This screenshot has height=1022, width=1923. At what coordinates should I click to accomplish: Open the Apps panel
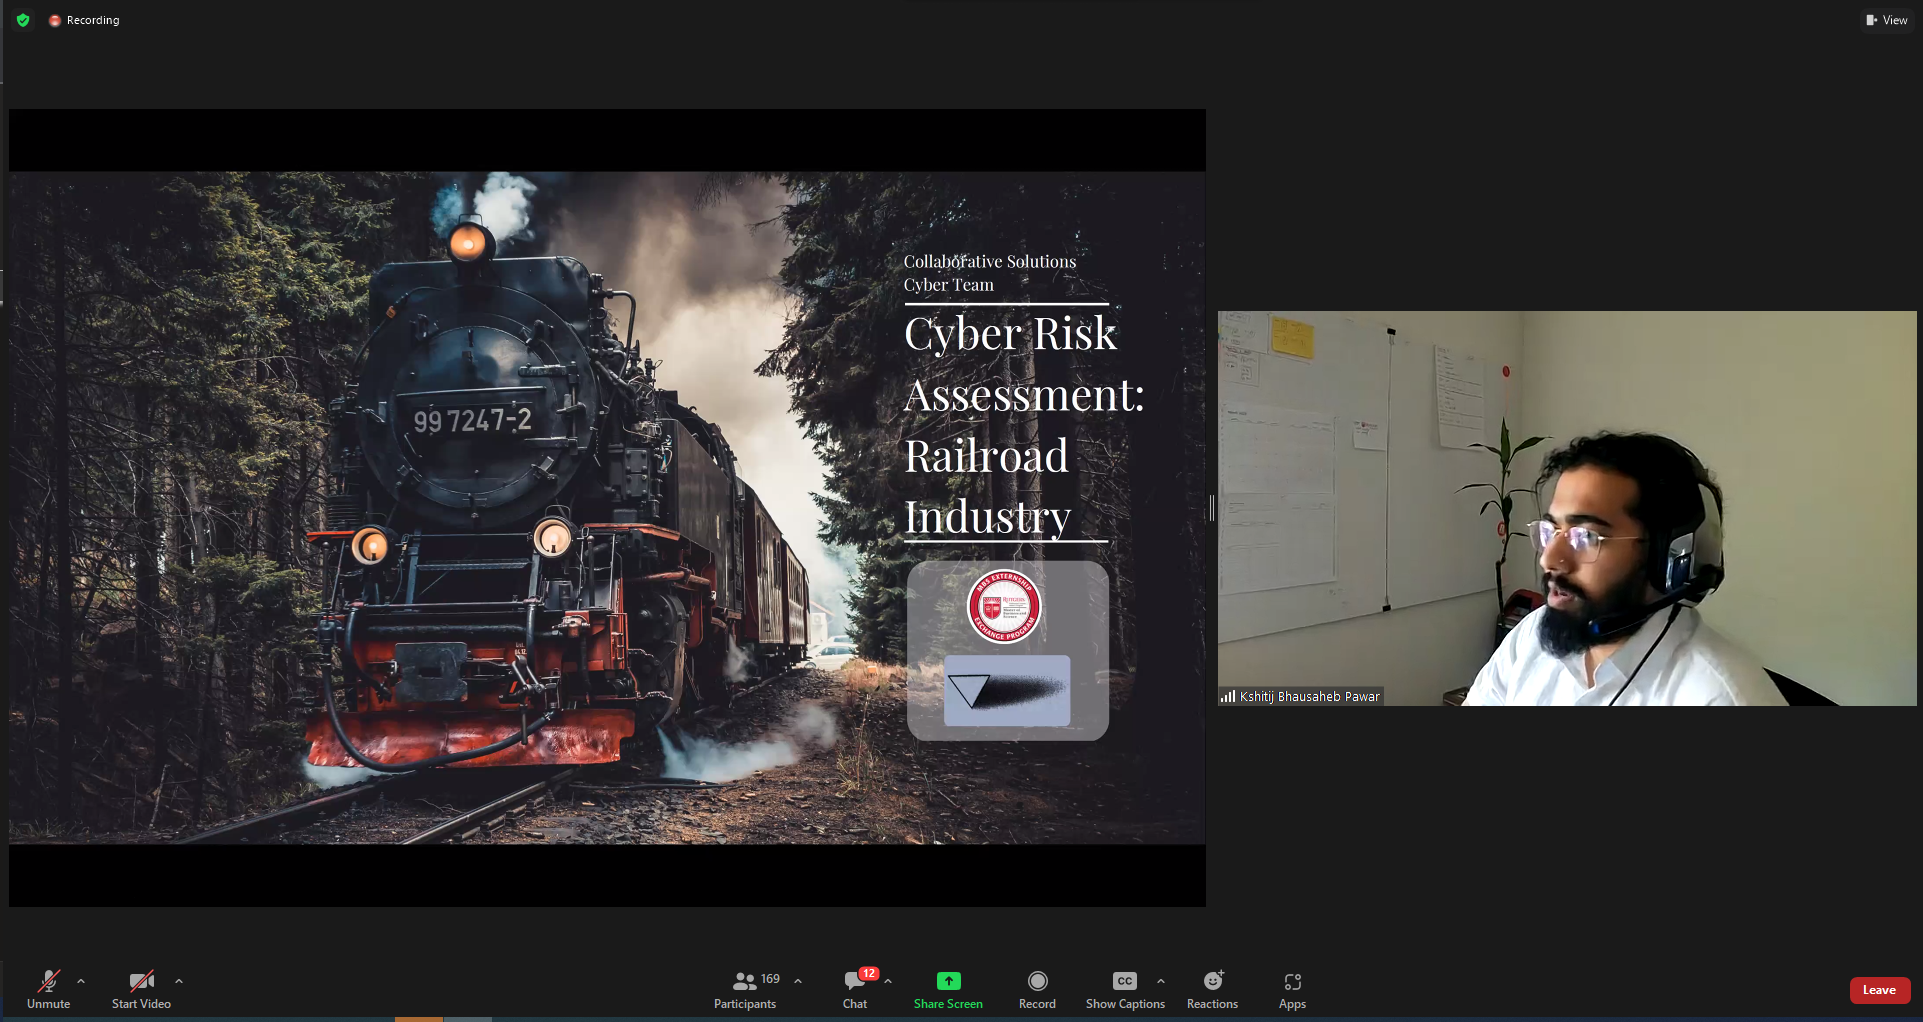pyautogui.click(x=1292, y=990)
